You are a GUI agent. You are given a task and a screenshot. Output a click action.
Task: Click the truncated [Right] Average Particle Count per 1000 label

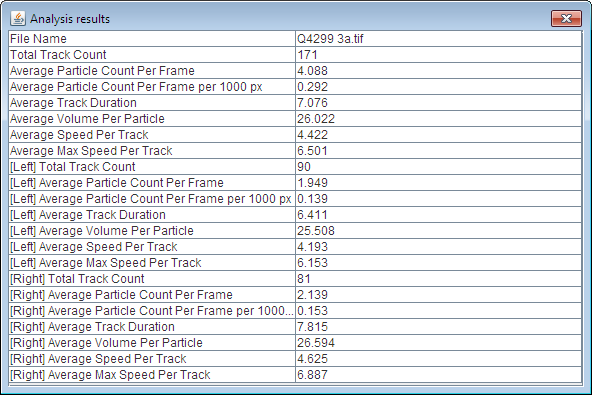[x=152, y=311]
